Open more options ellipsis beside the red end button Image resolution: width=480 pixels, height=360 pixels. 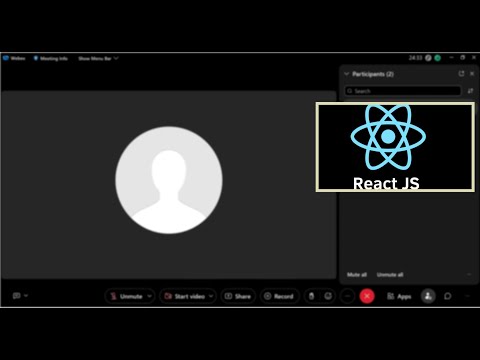[x=347, y=296]
